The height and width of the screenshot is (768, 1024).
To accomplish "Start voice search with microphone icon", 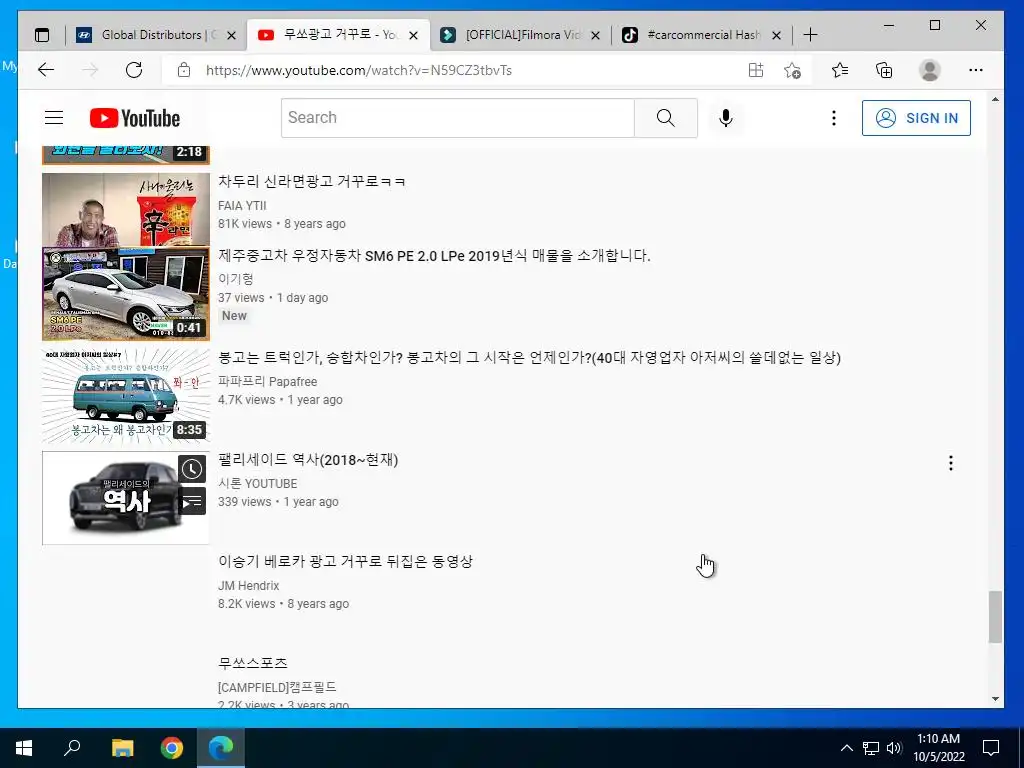I will click(x=726, y=118).
